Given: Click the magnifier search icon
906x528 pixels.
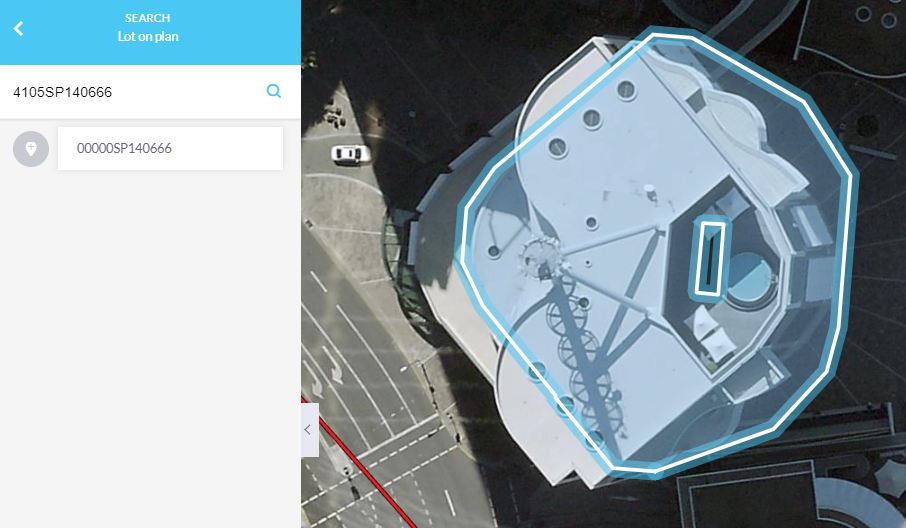Looking at the screenshot, I should point(274,91).
